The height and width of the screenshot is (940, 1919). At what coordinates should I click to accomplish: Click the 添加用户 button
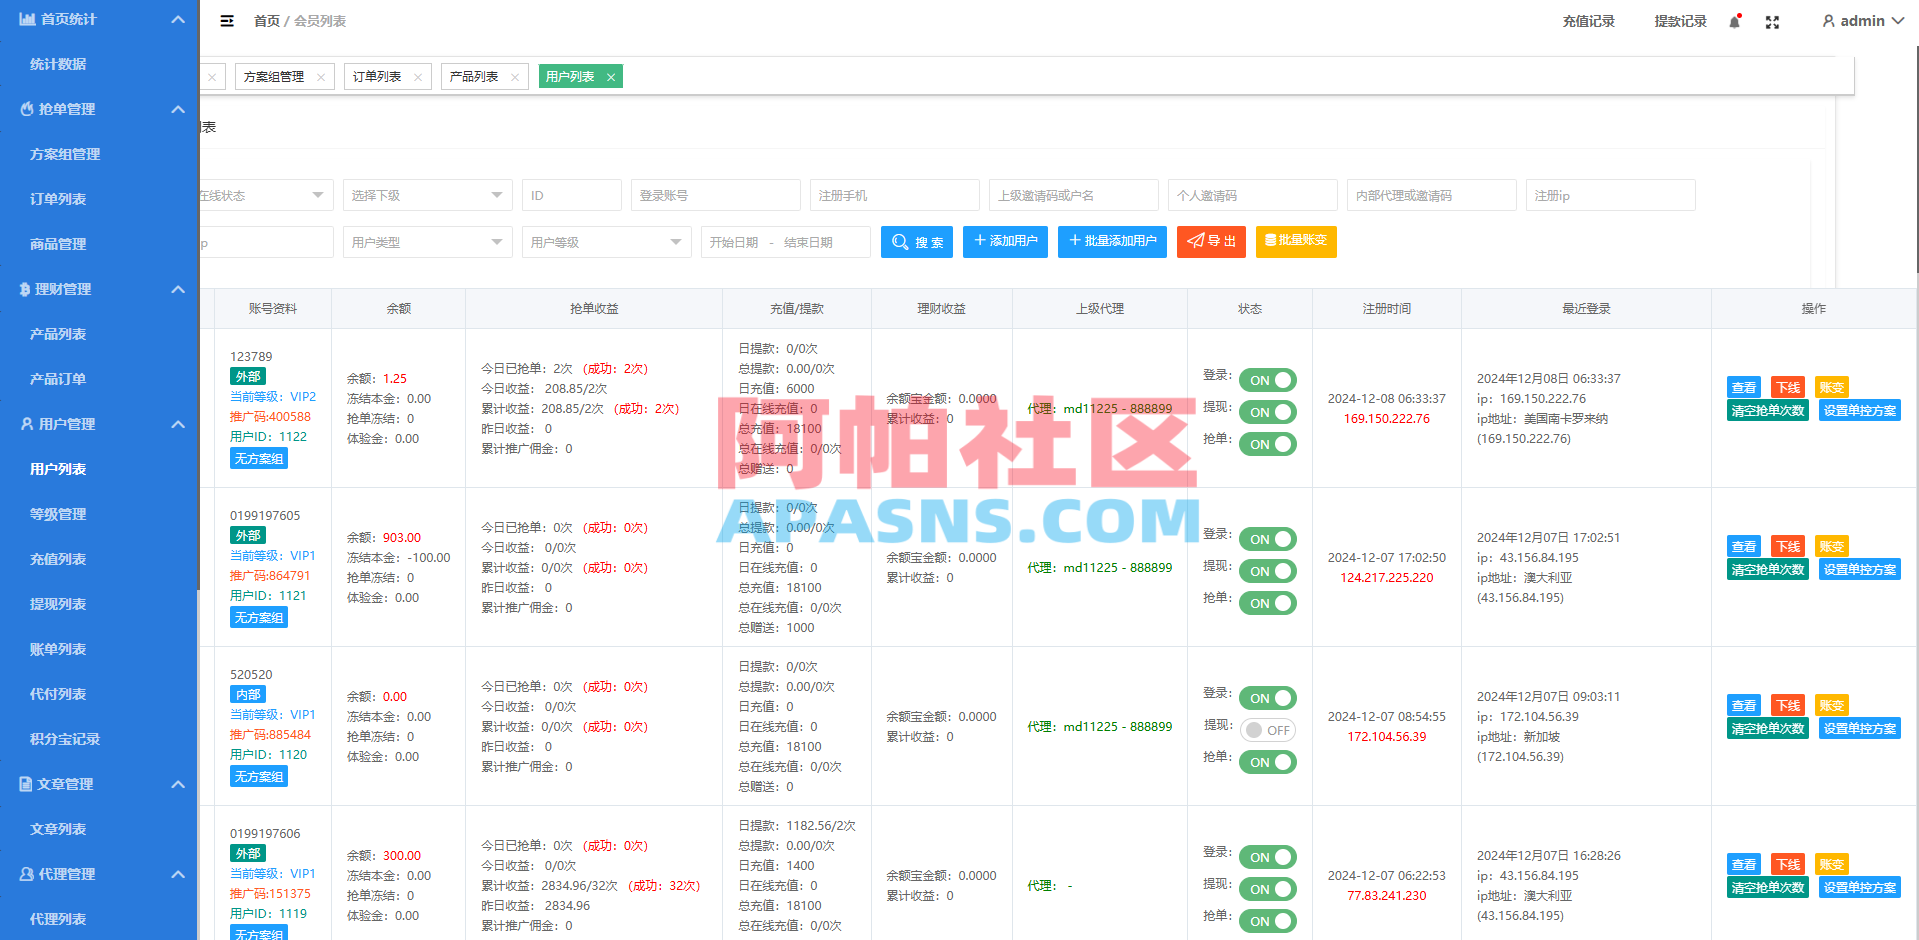1005,241
